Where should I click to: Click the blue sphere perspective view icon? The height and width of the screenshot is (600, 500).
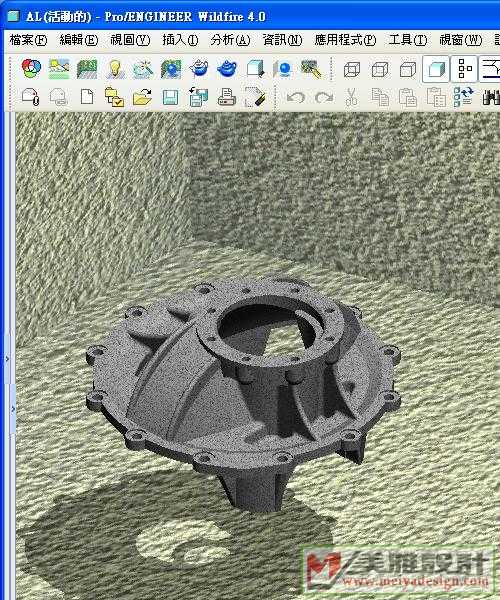tap(171, 69)
